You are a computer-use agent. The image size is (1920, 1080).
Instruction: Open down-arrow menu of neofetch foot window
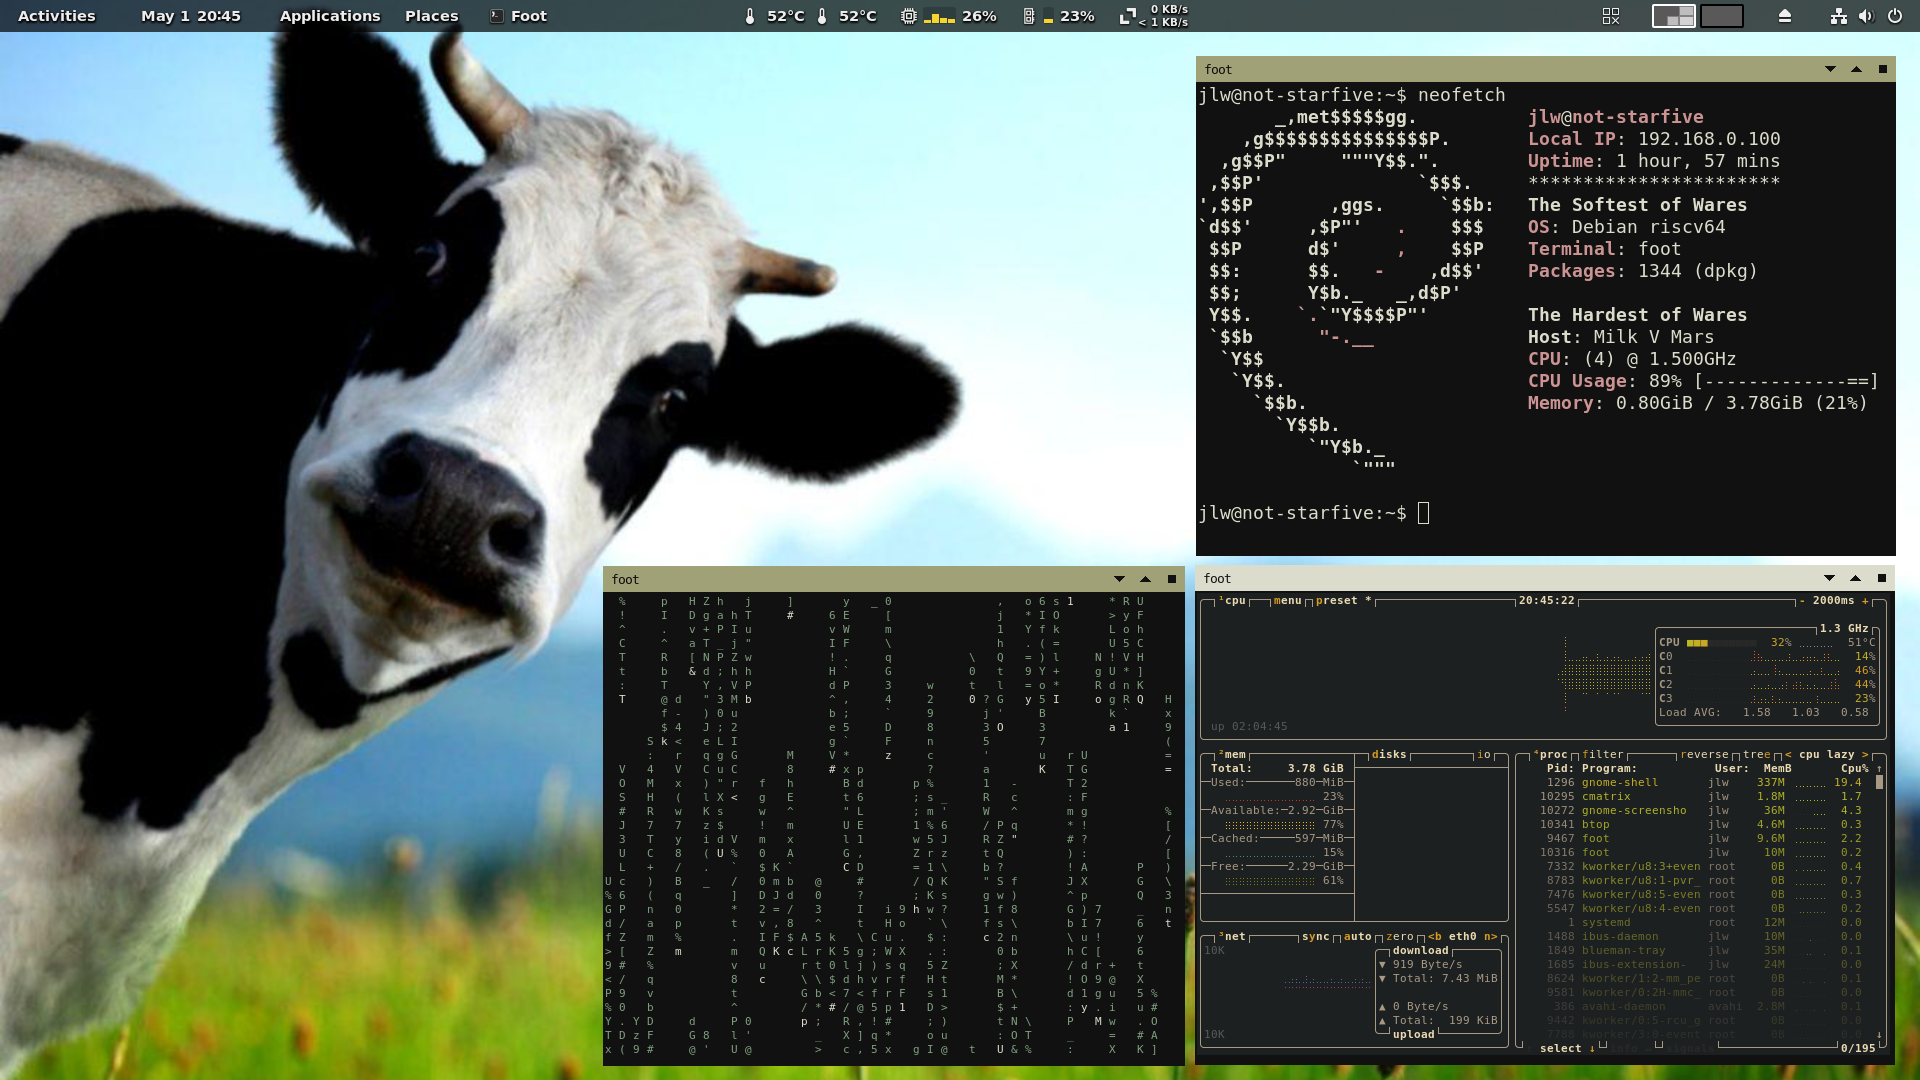(x=1830, y=69)
